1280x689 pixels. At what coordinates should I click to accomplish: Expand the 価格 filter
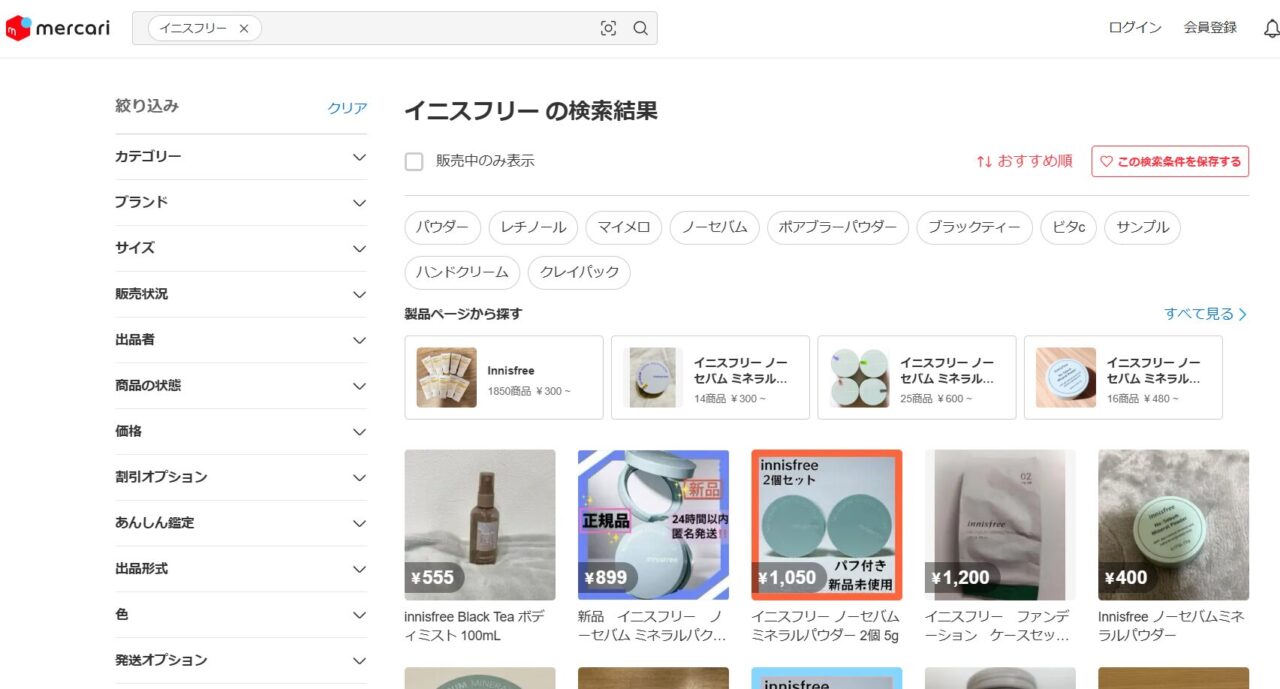coord(241,432)
